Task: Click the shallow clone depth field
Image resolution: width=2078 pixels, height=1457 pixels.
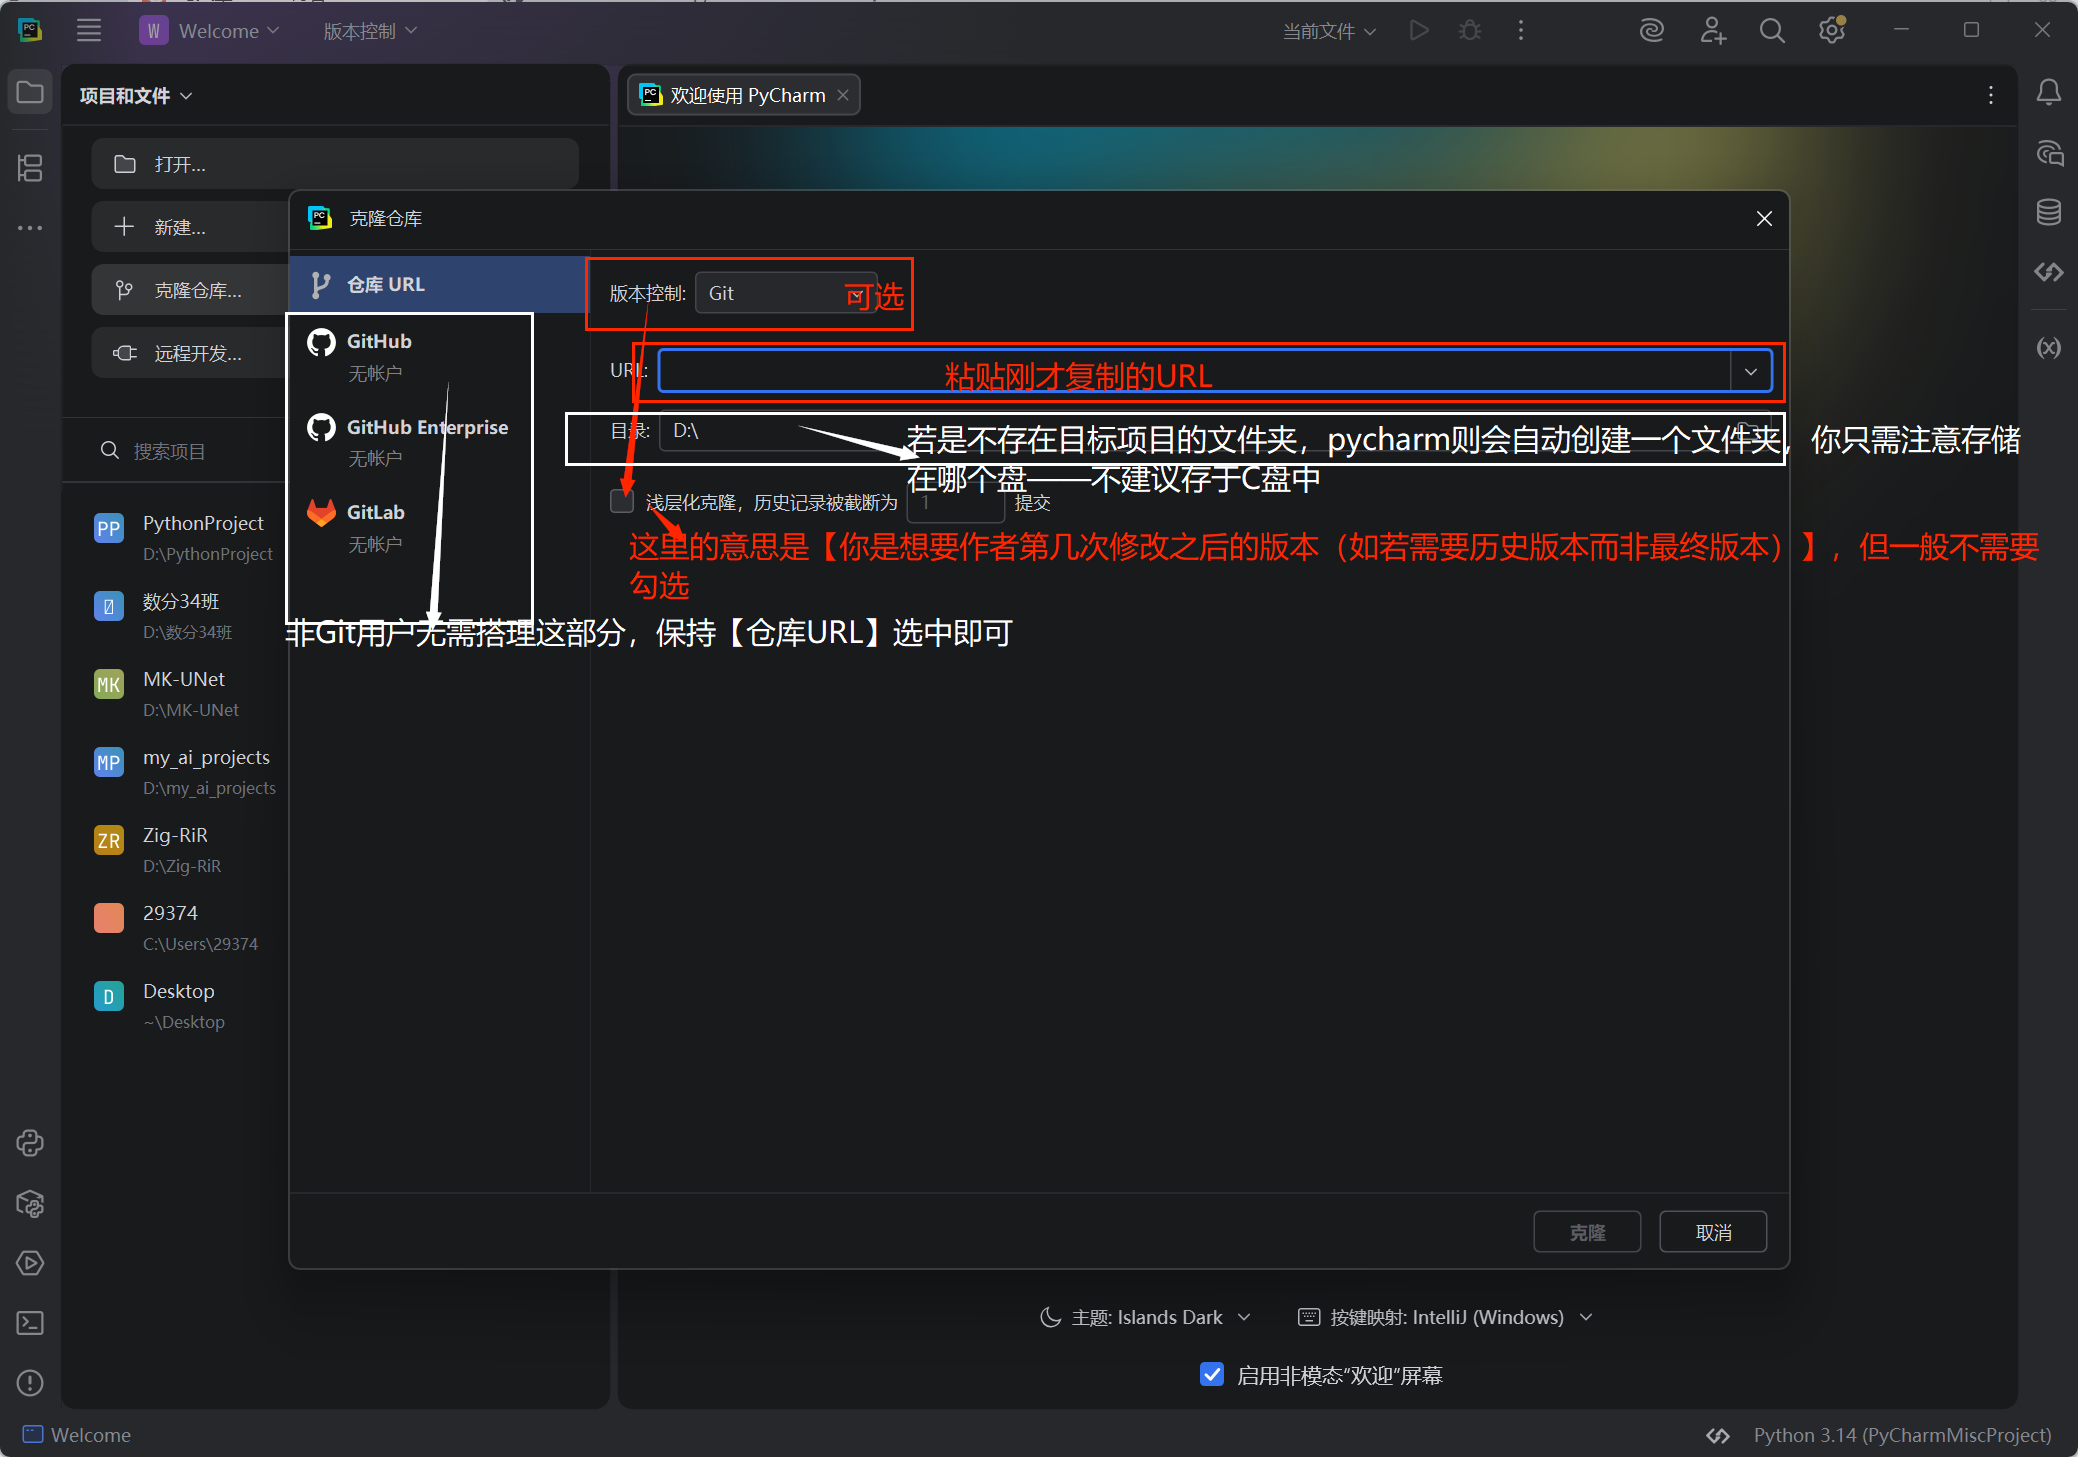Action: point(955,502)
